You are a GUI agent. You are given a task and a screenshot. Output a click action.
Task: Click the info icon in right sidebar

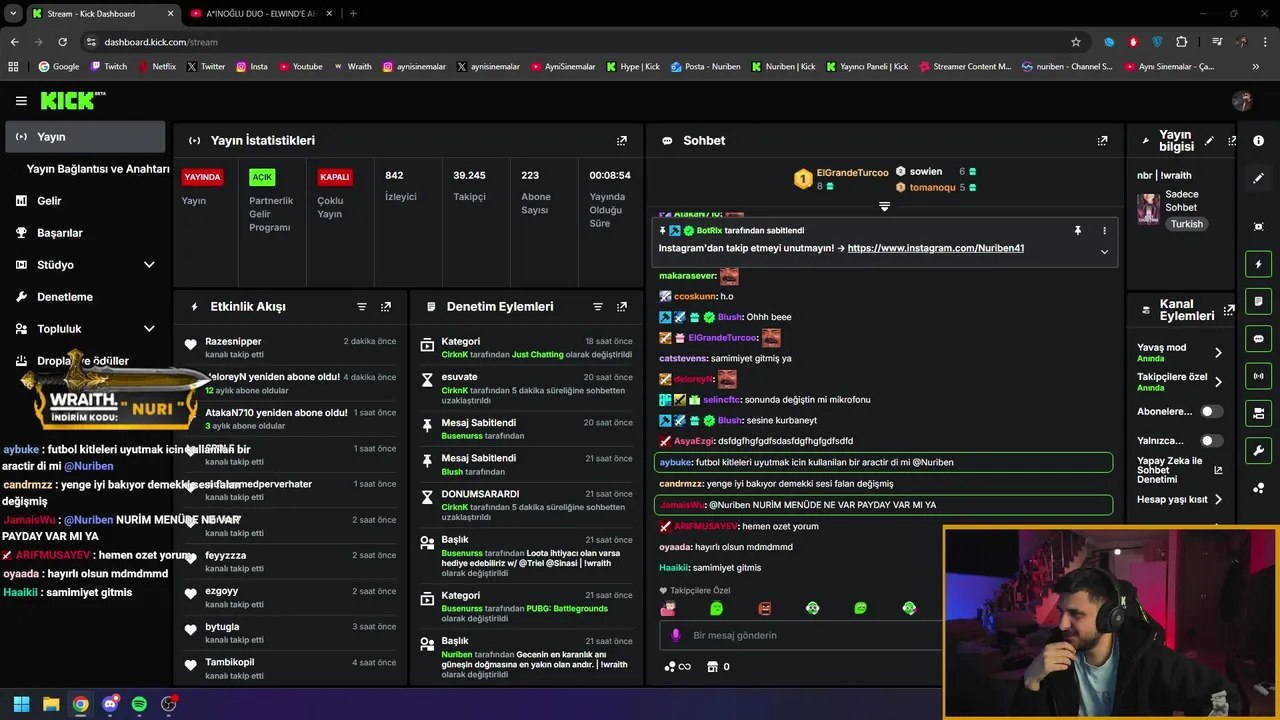coord(1259,139)
